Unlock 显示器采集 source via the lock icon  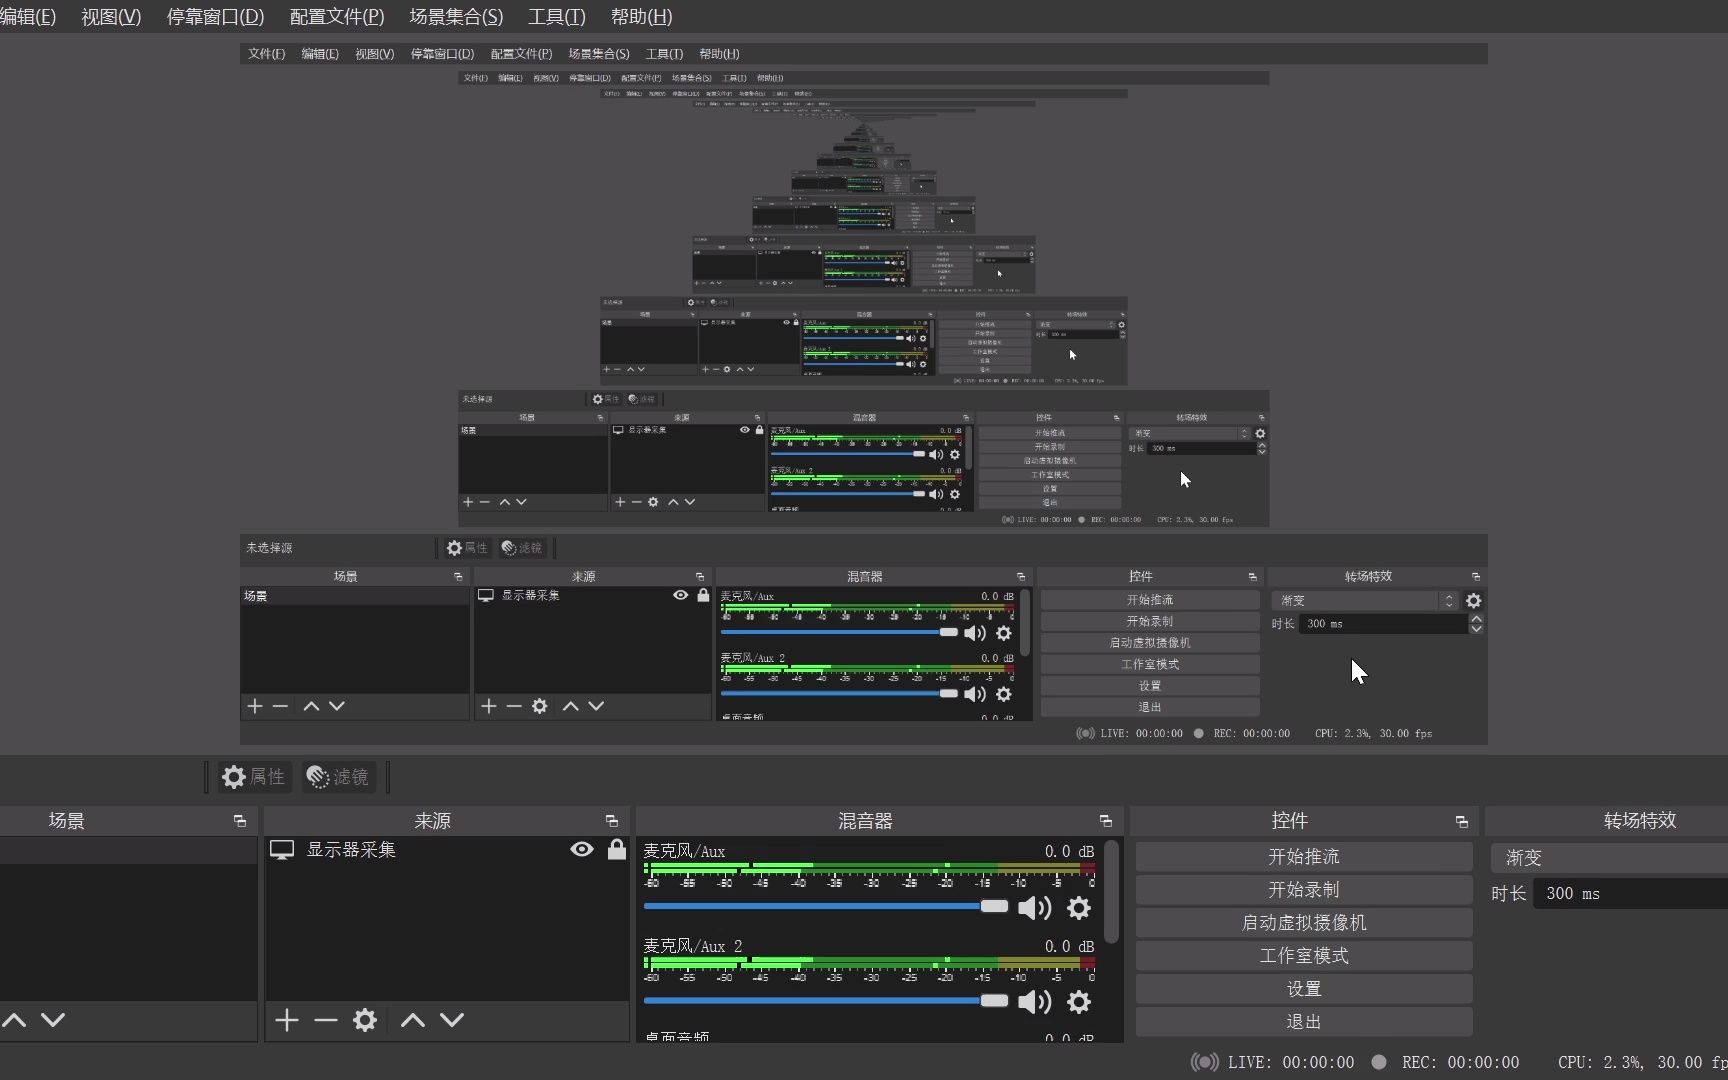(x=617, y=849)
